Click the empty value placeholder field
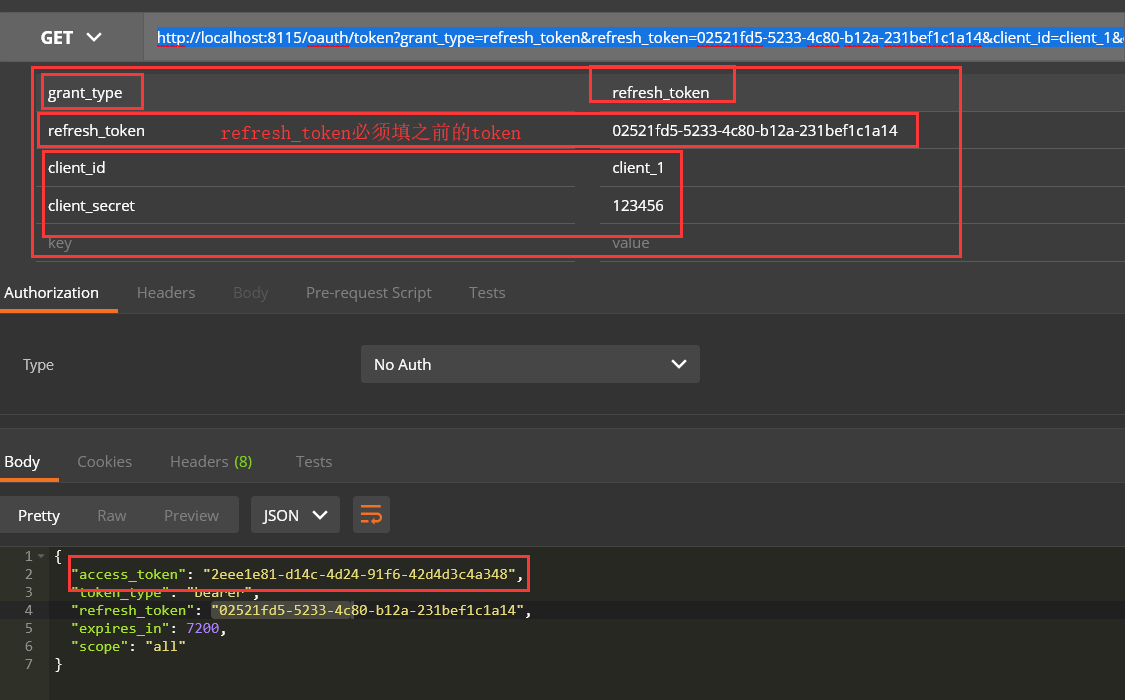1125x700 pixels. (862, 243)
